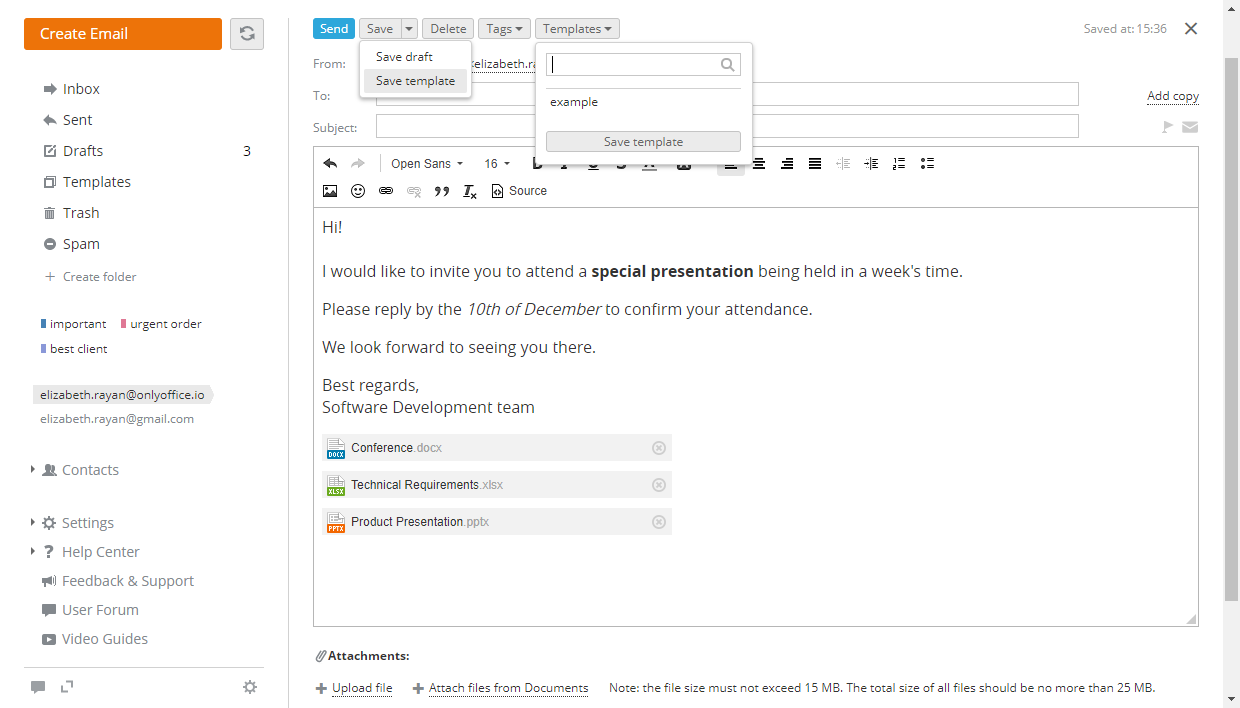Screen dimensions: 1240x708
Task: Expand the Settings tree in sidebar
Action: (x=33, y=523)
